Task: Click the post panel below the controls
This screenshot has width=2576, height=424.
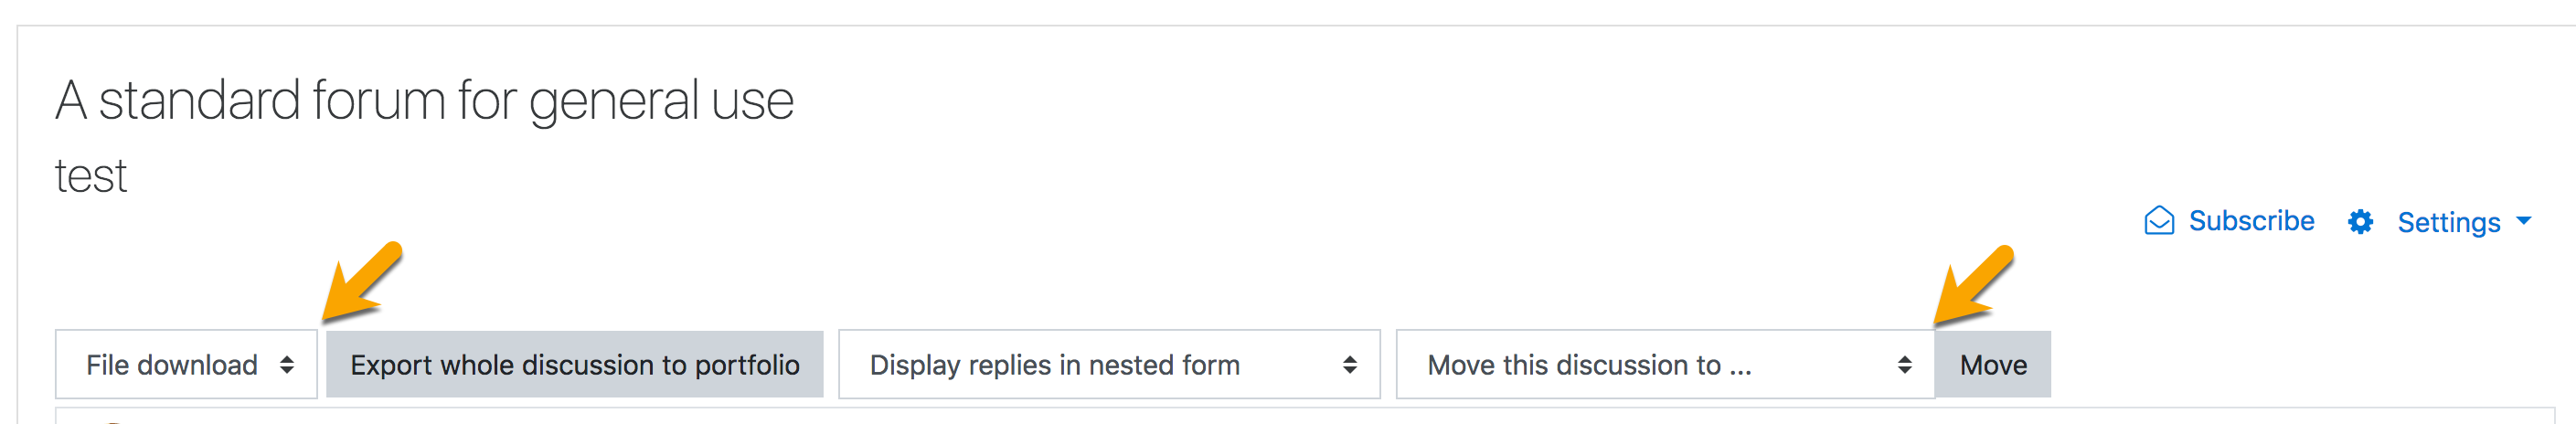Action: (1305, 416)
